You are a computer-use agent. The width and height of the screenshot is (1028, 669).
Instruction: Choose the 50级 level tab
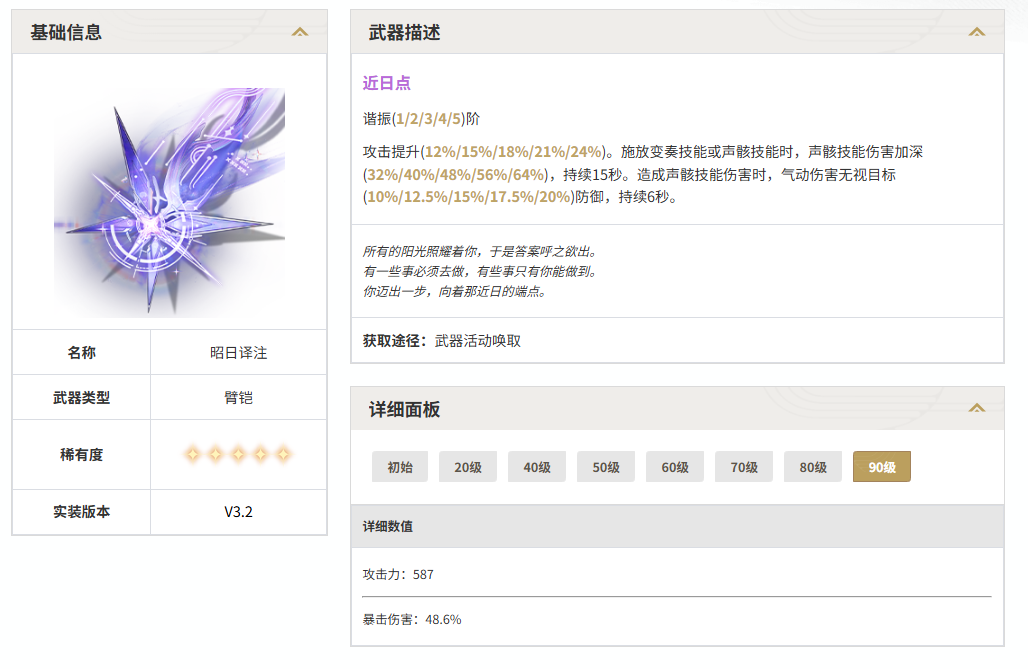point(606,467)
